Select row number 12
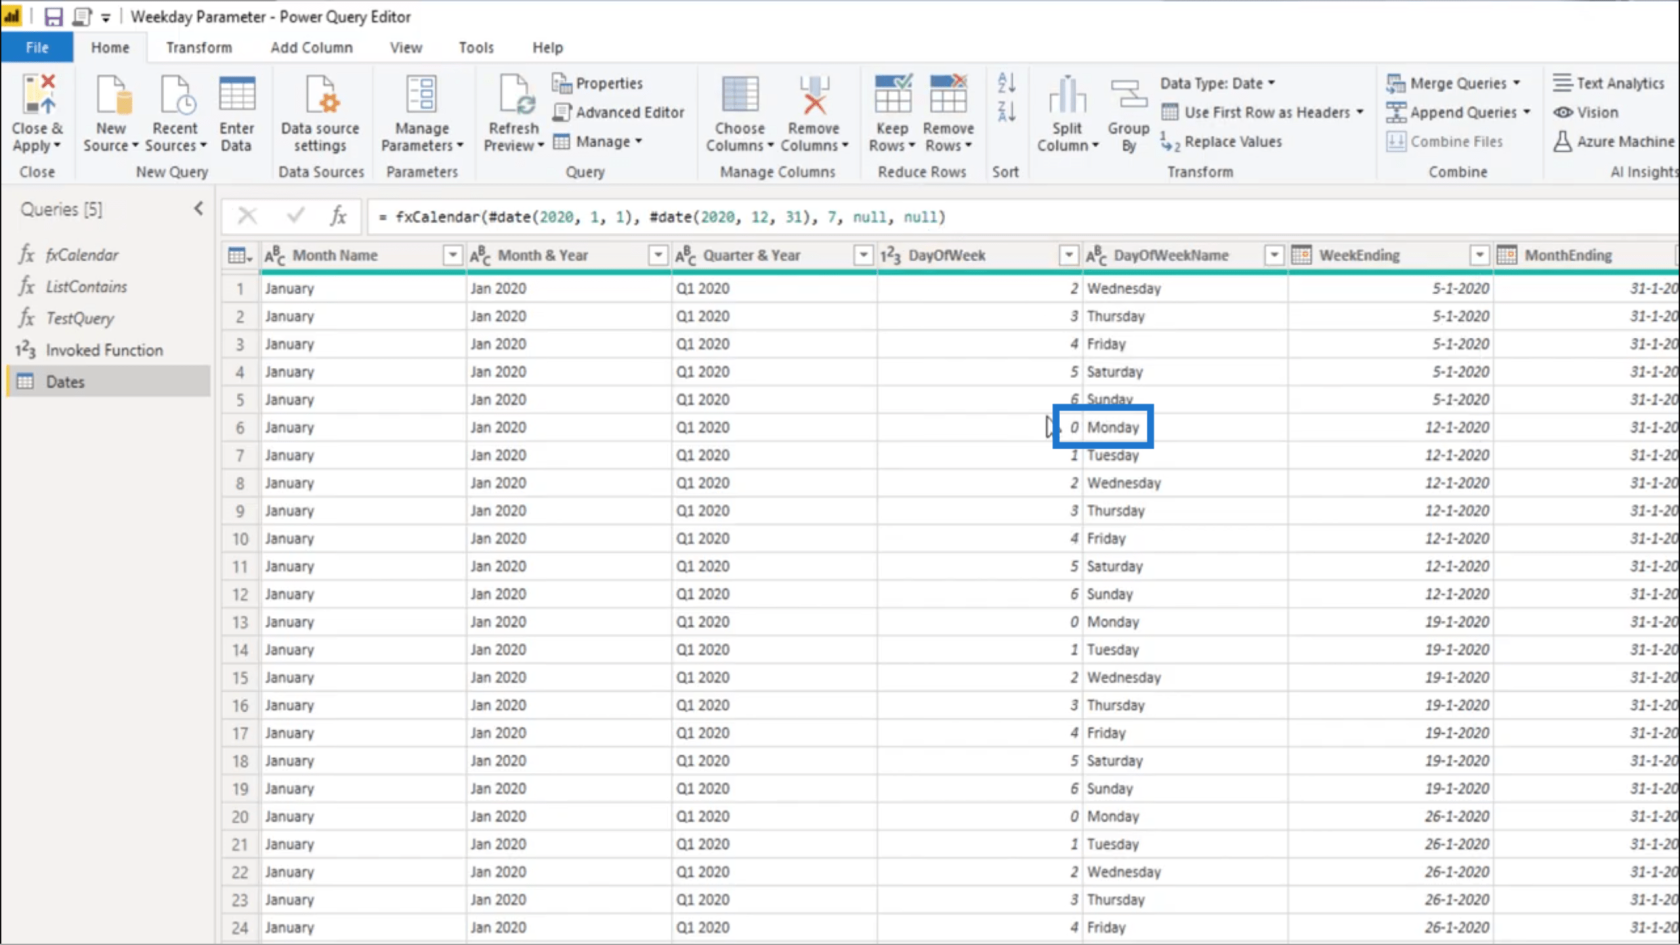This screenshot has width=1680, height=945. 240,594
